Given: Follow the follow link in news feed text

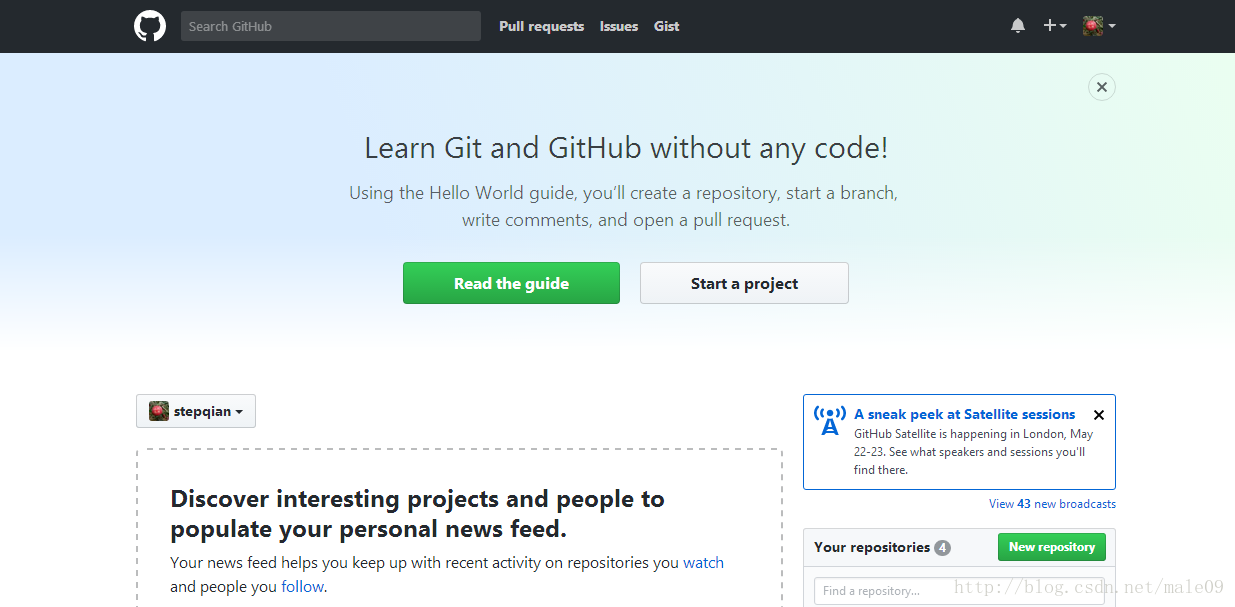Looking at the screenshot, I should 302,587.
